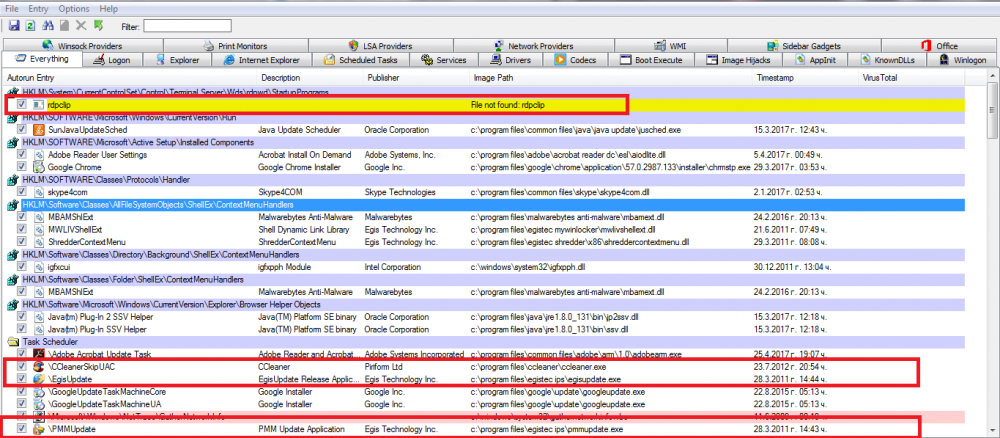Uncheck the \CCleanerSkipUAC task checkbox

pos(22,367)
